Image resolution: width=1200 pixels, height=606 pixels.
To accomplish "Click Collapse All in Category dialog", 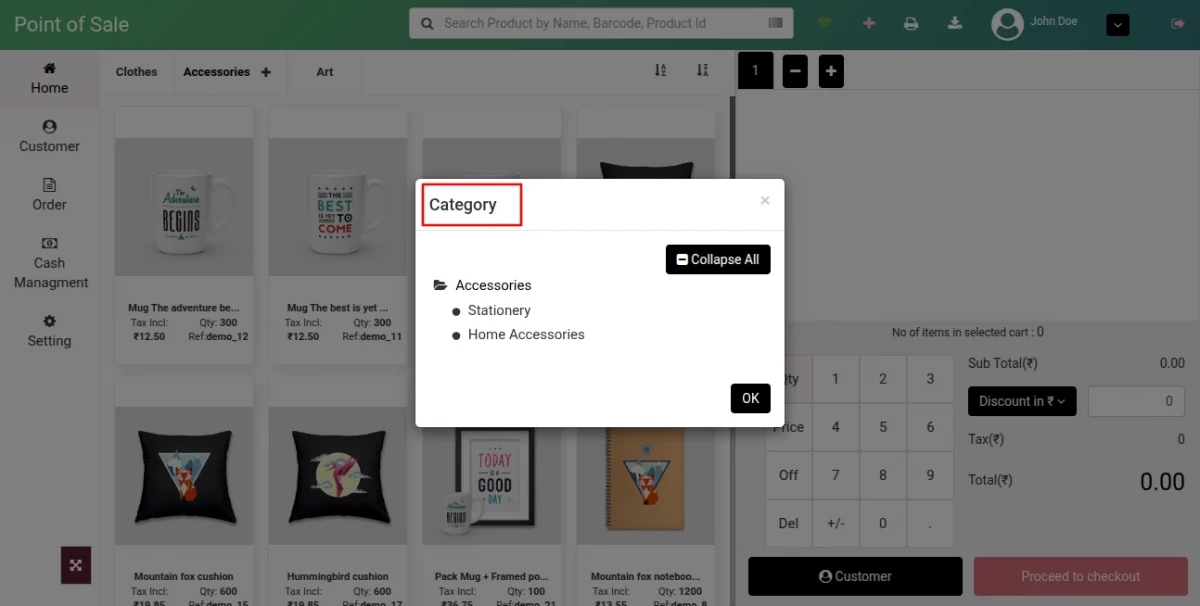I will (718, 259).
